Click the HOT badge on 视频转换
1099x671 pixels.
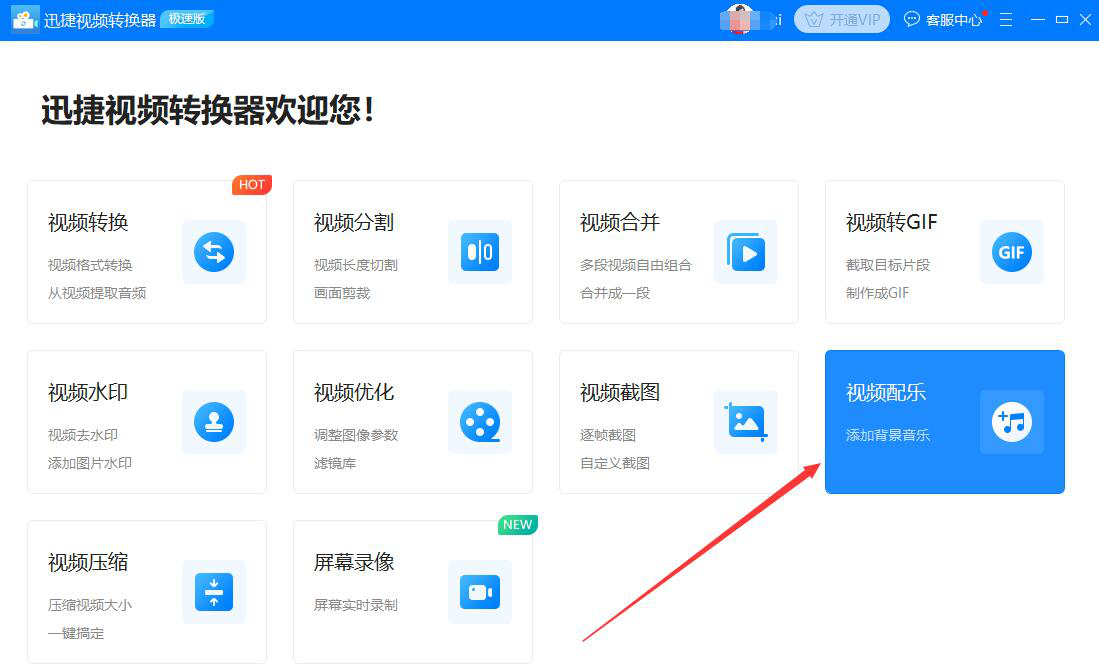click(252, 184)
